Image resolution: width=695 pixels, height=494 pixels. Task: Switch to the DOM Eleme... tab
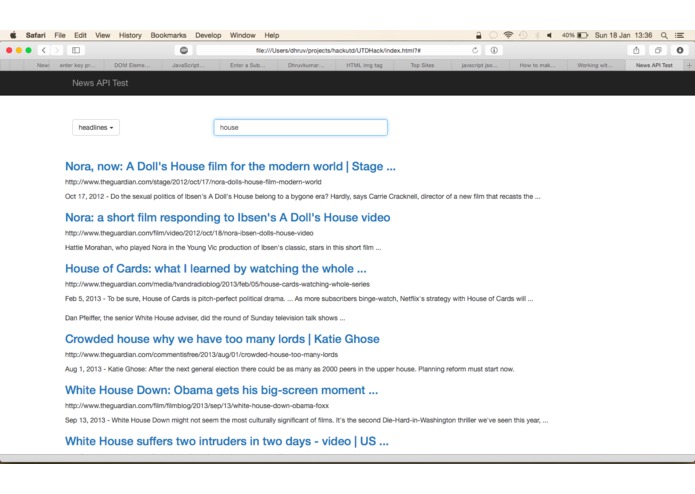coord(132,65)
